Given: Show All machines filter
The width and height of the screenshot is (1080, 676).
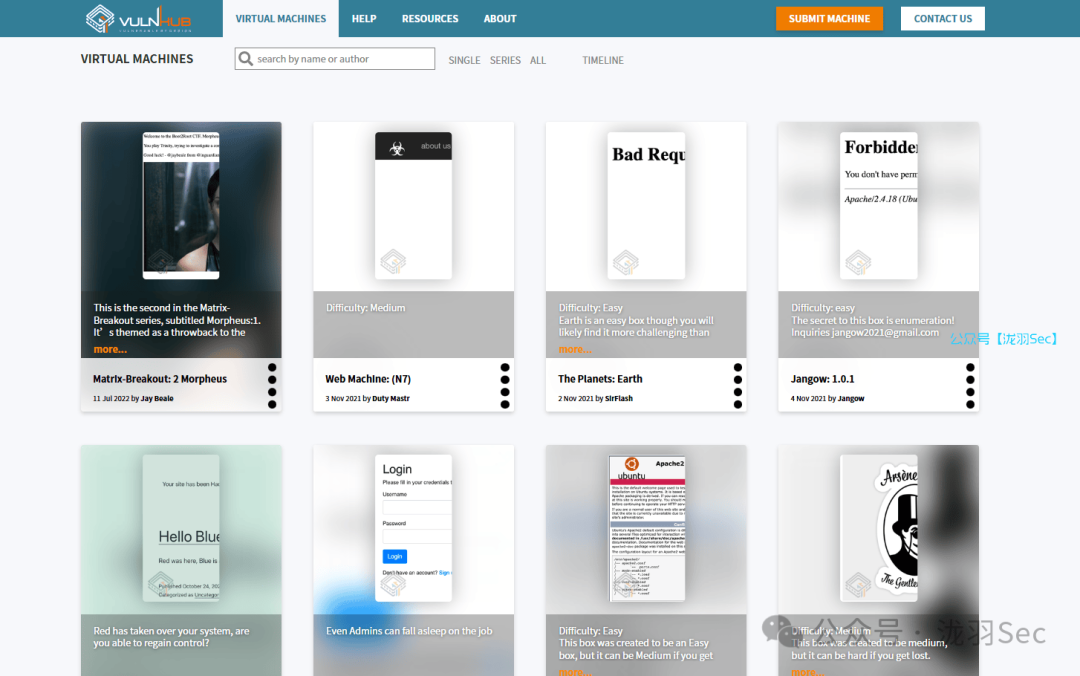Looking at the screenshot, I should (x=538, y=61).
